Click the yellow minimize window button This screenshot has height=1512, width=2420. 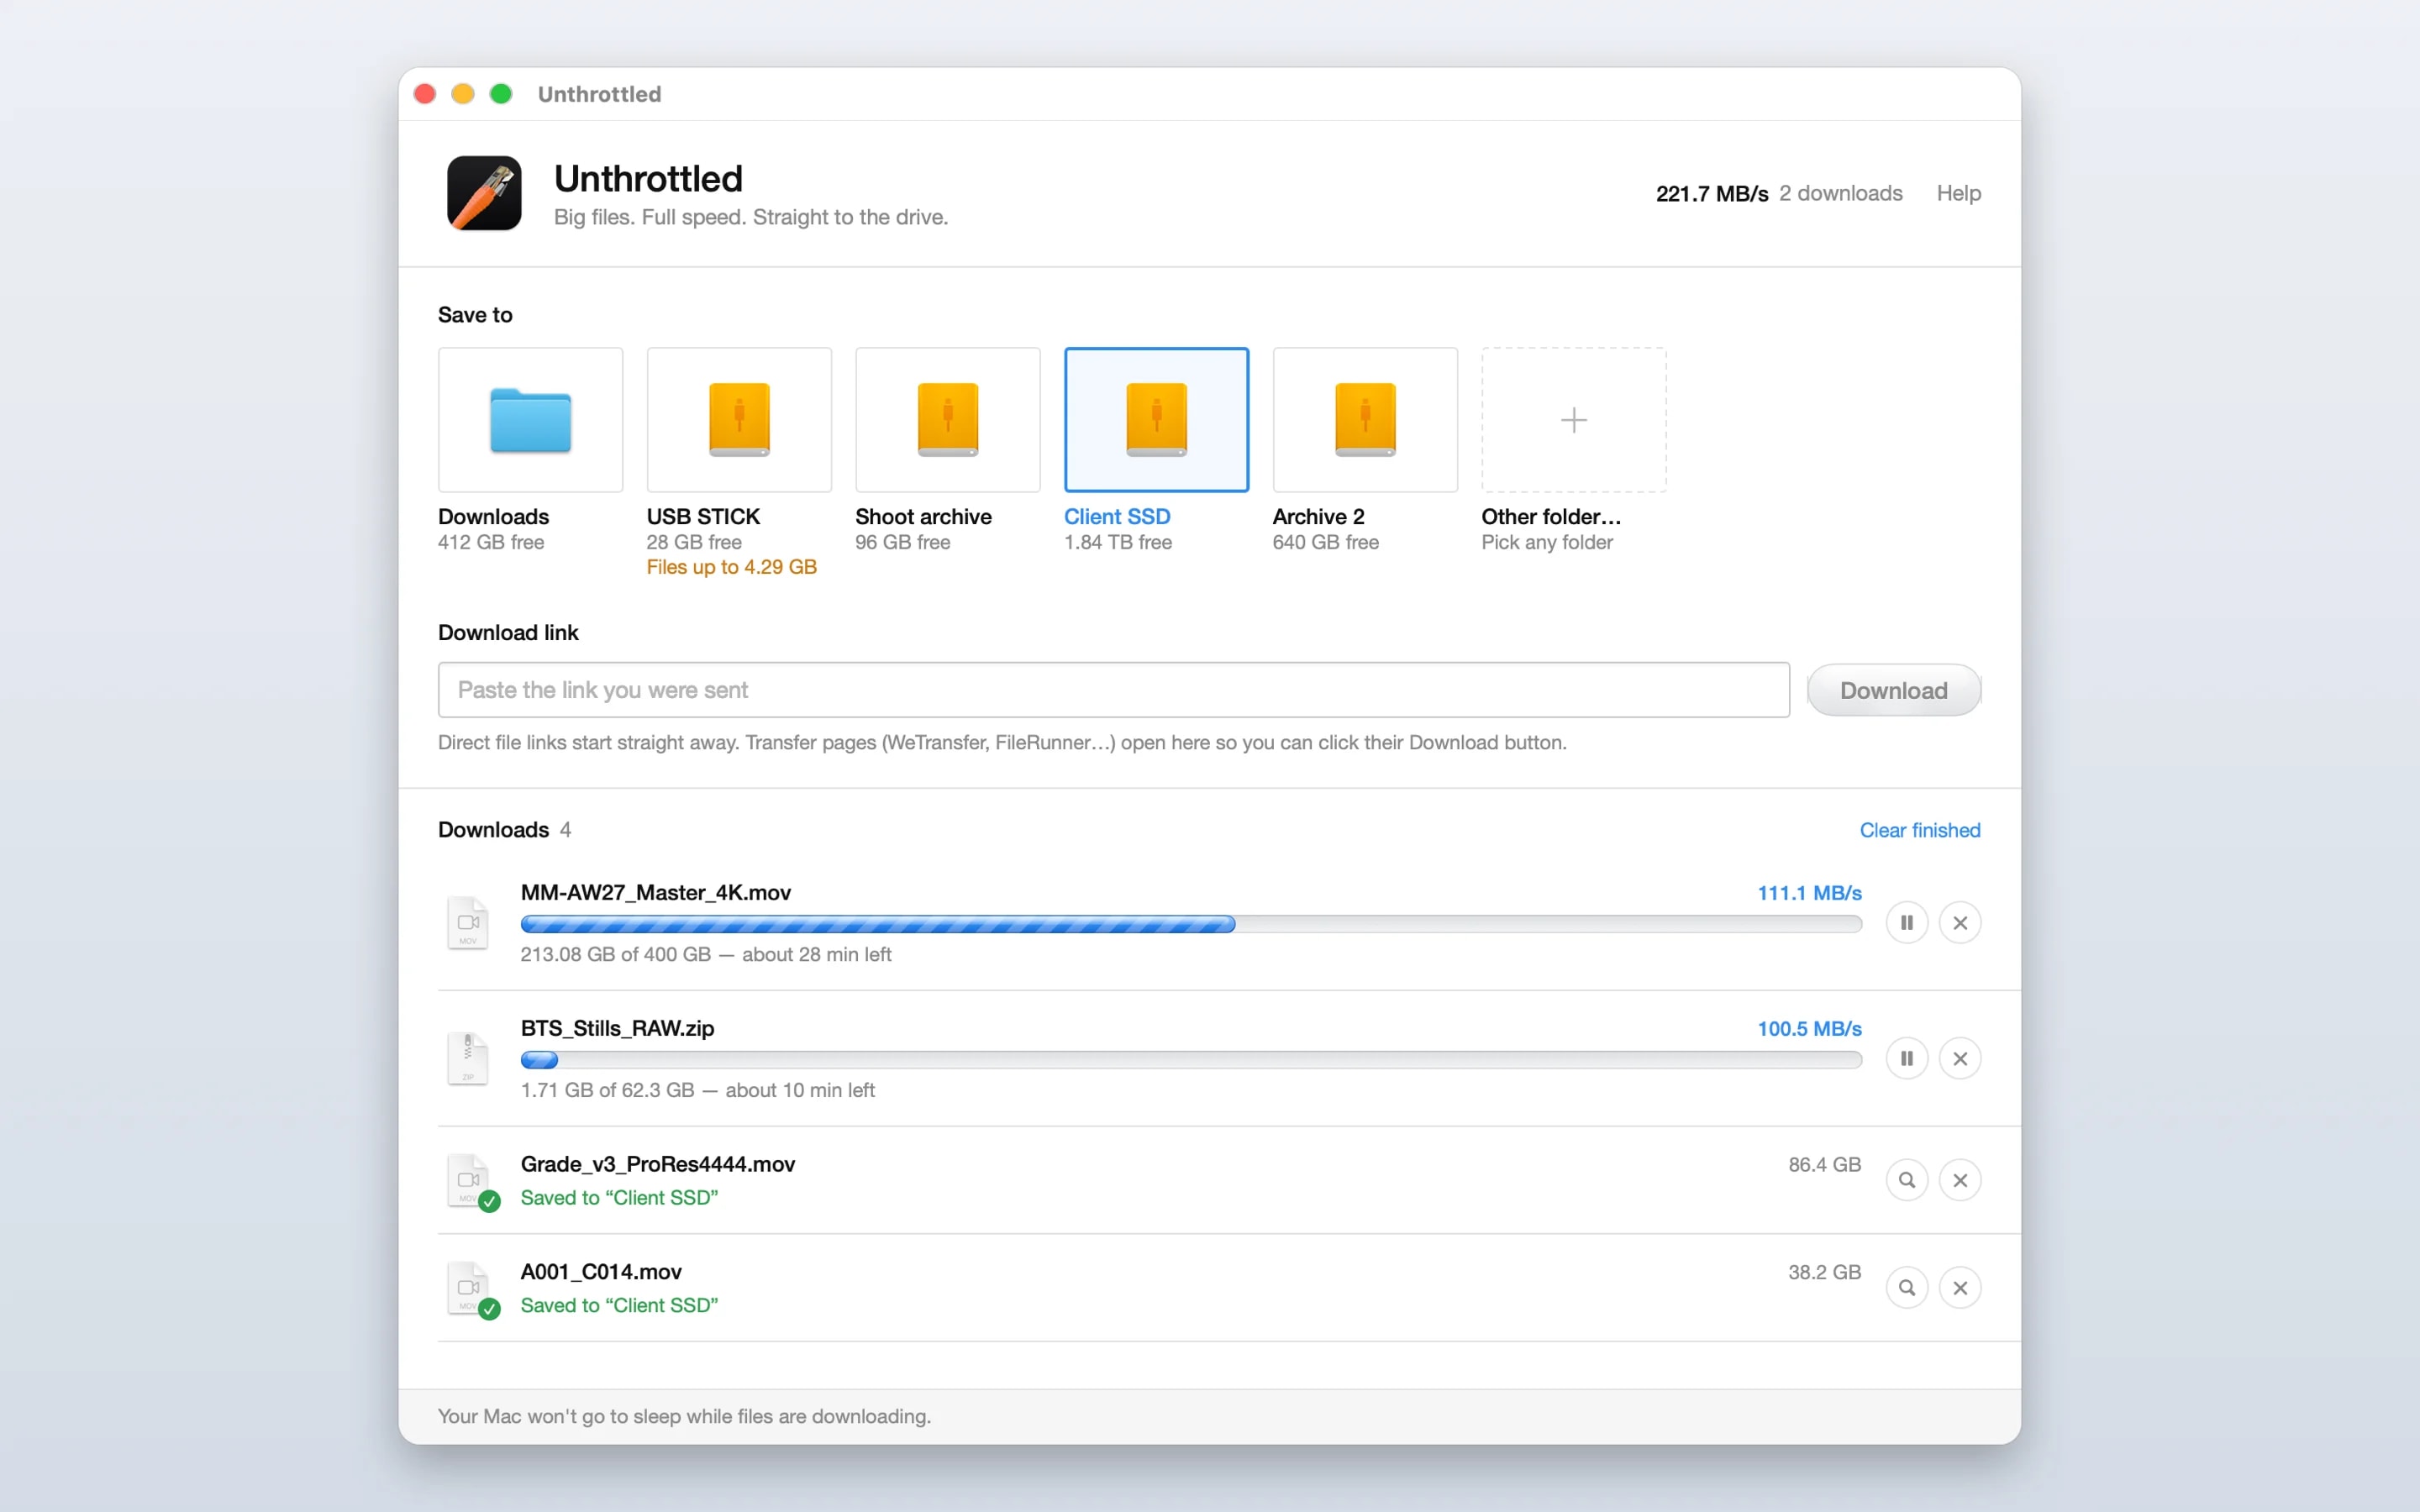tap(462, 94)
